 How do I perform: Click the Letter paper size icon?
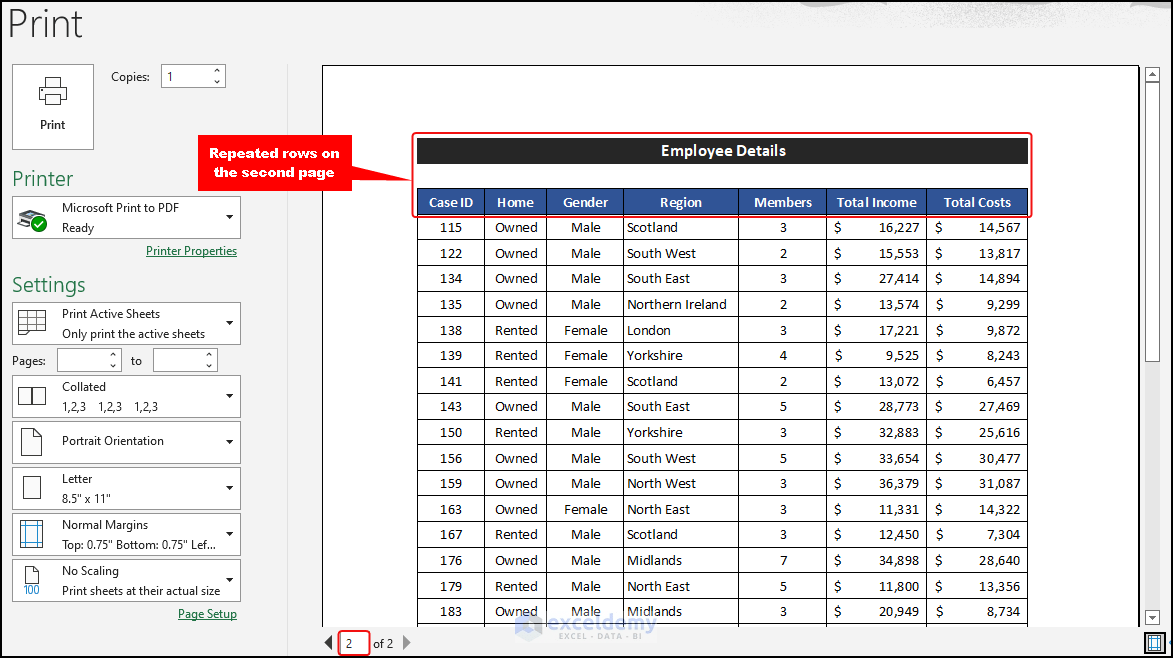[x=32, y=488]
